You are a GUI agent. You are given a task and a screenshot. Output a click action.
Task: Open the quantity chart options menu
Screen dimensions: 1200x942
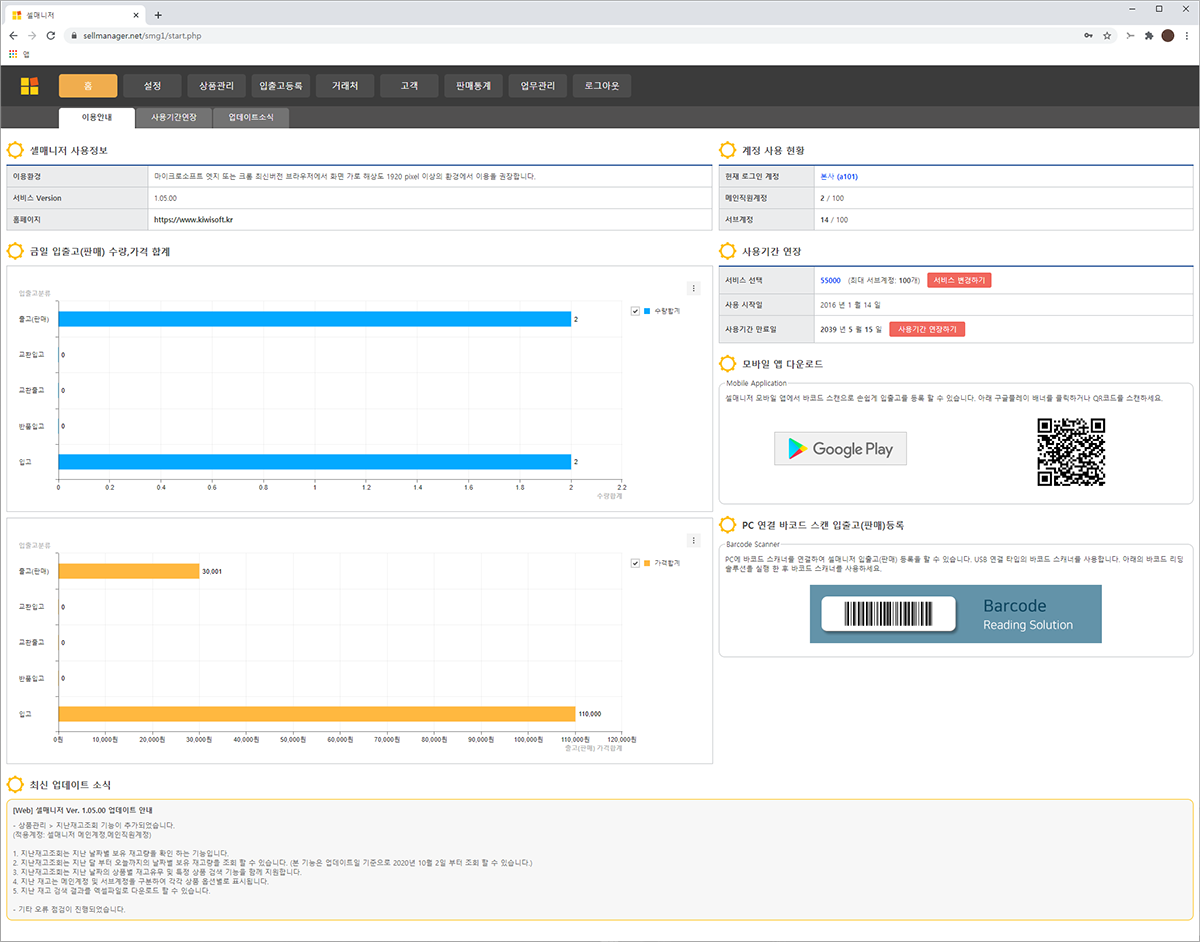point(694,288)
